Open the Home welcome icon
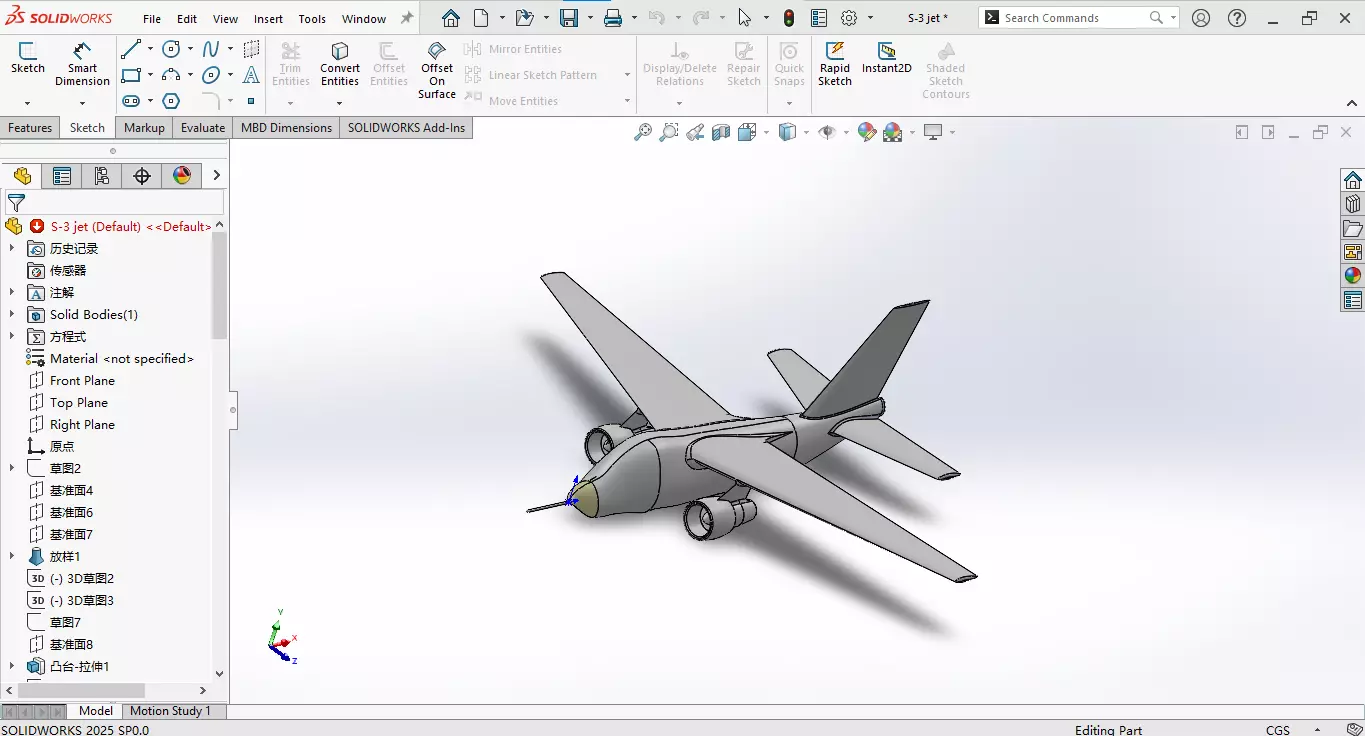Image resolution: width=1365 pixels, height=736 pixels. pos(451,18)
